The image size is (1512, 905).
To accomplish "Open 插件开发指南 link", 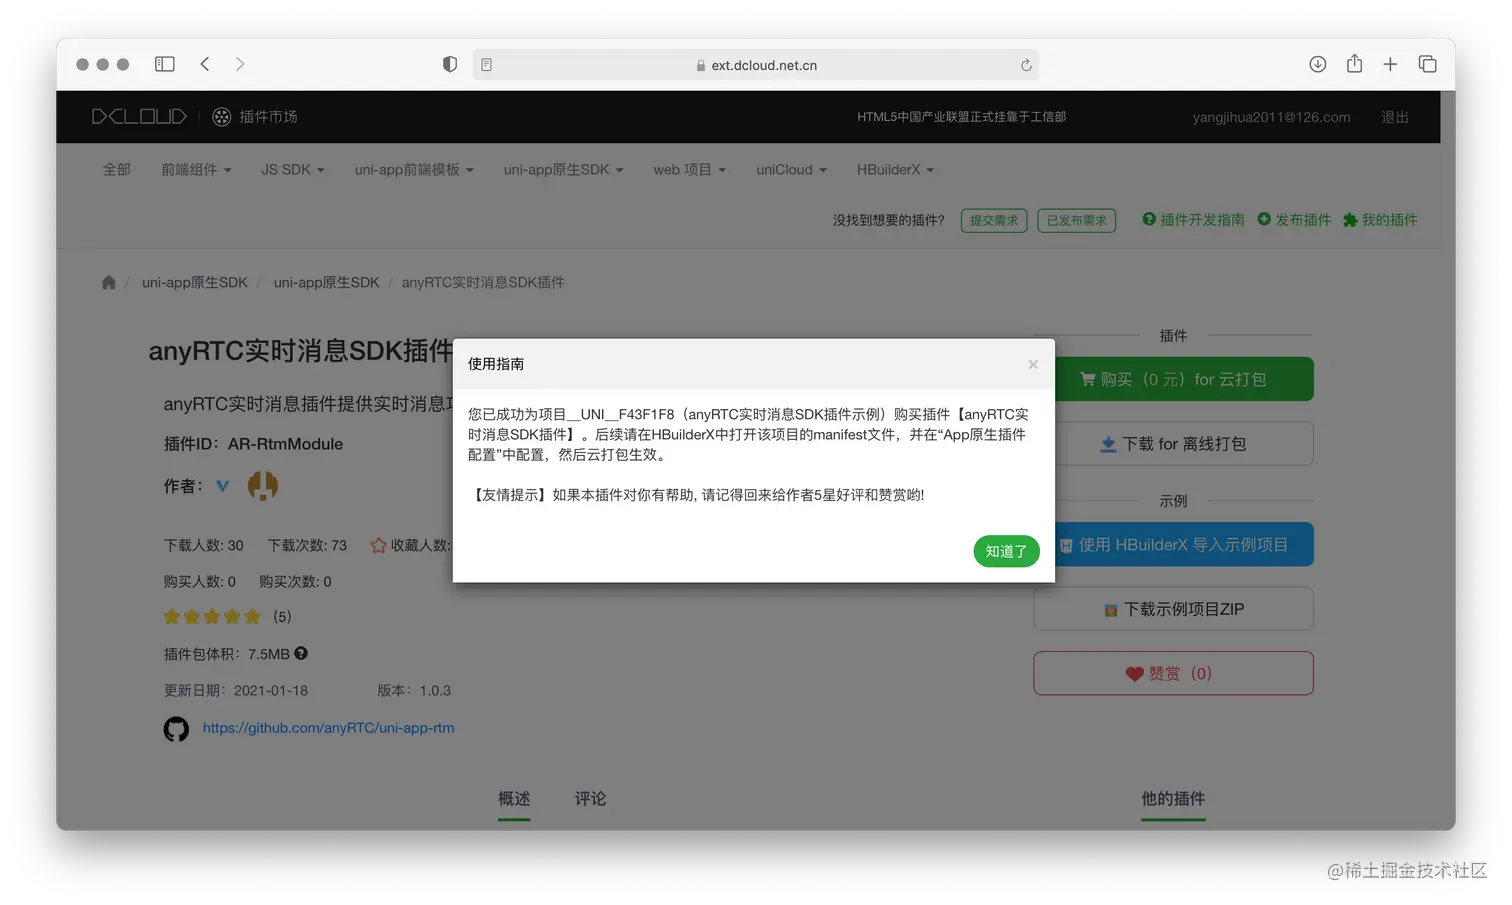I will pos(1193,220).
